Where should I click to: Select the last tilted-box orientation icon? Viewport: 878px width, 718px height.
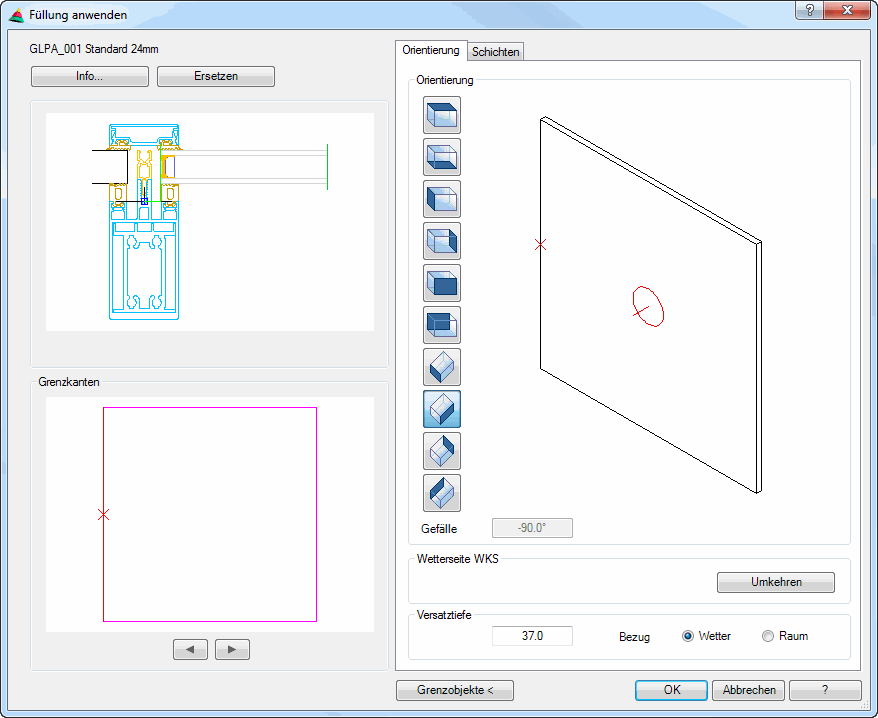pyautogui.click(x=442, y=493)
